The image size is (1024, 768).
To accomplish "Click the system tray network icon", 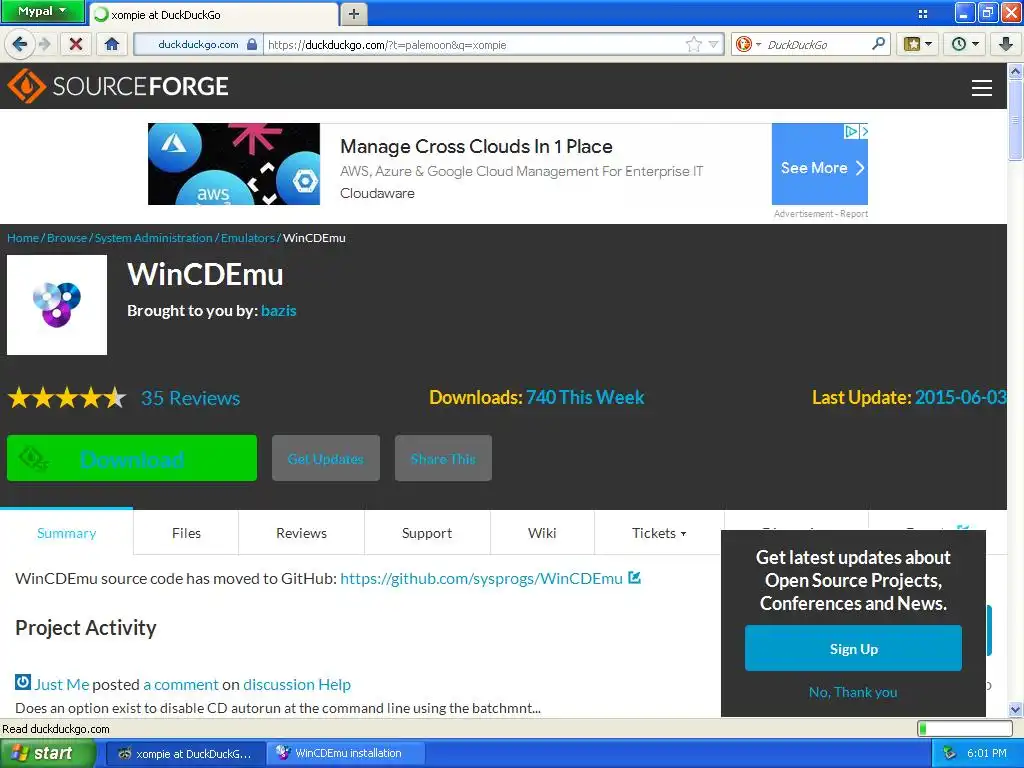I will click(x=950, y=753).
